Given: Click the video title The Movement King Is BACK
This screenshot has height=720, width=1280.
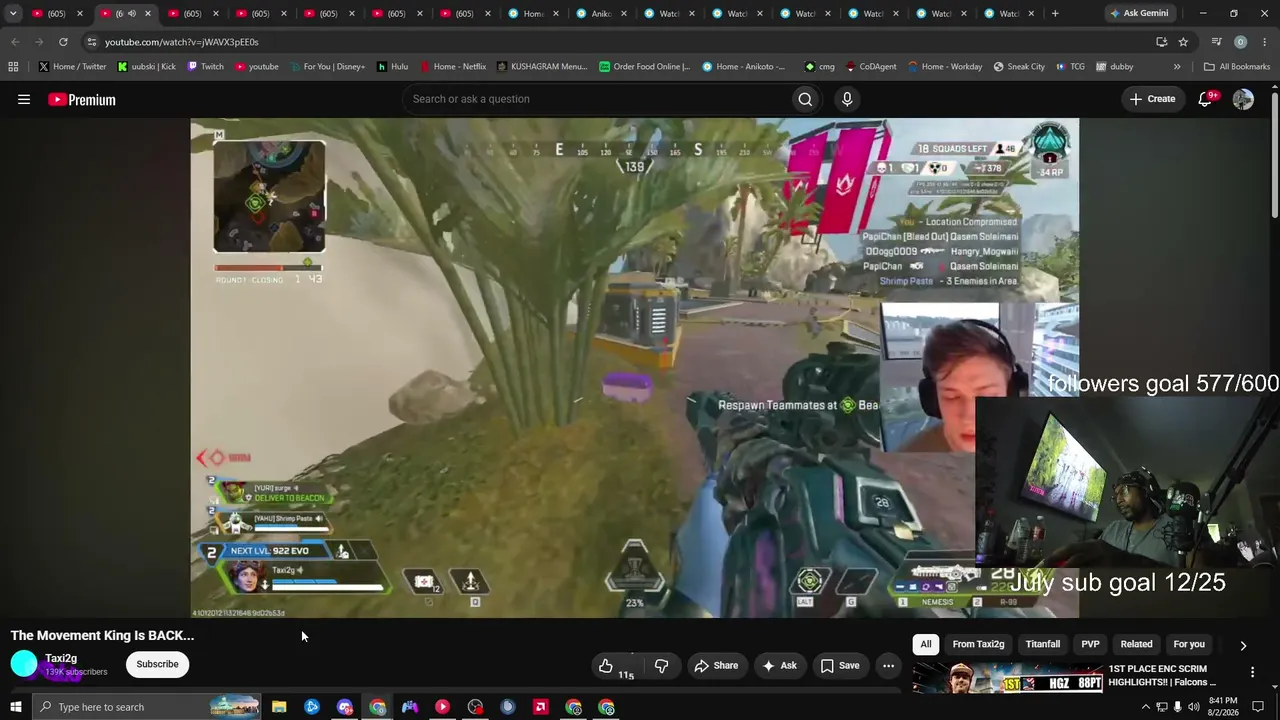Looking at the screenshot, I should tap(102, 635).
